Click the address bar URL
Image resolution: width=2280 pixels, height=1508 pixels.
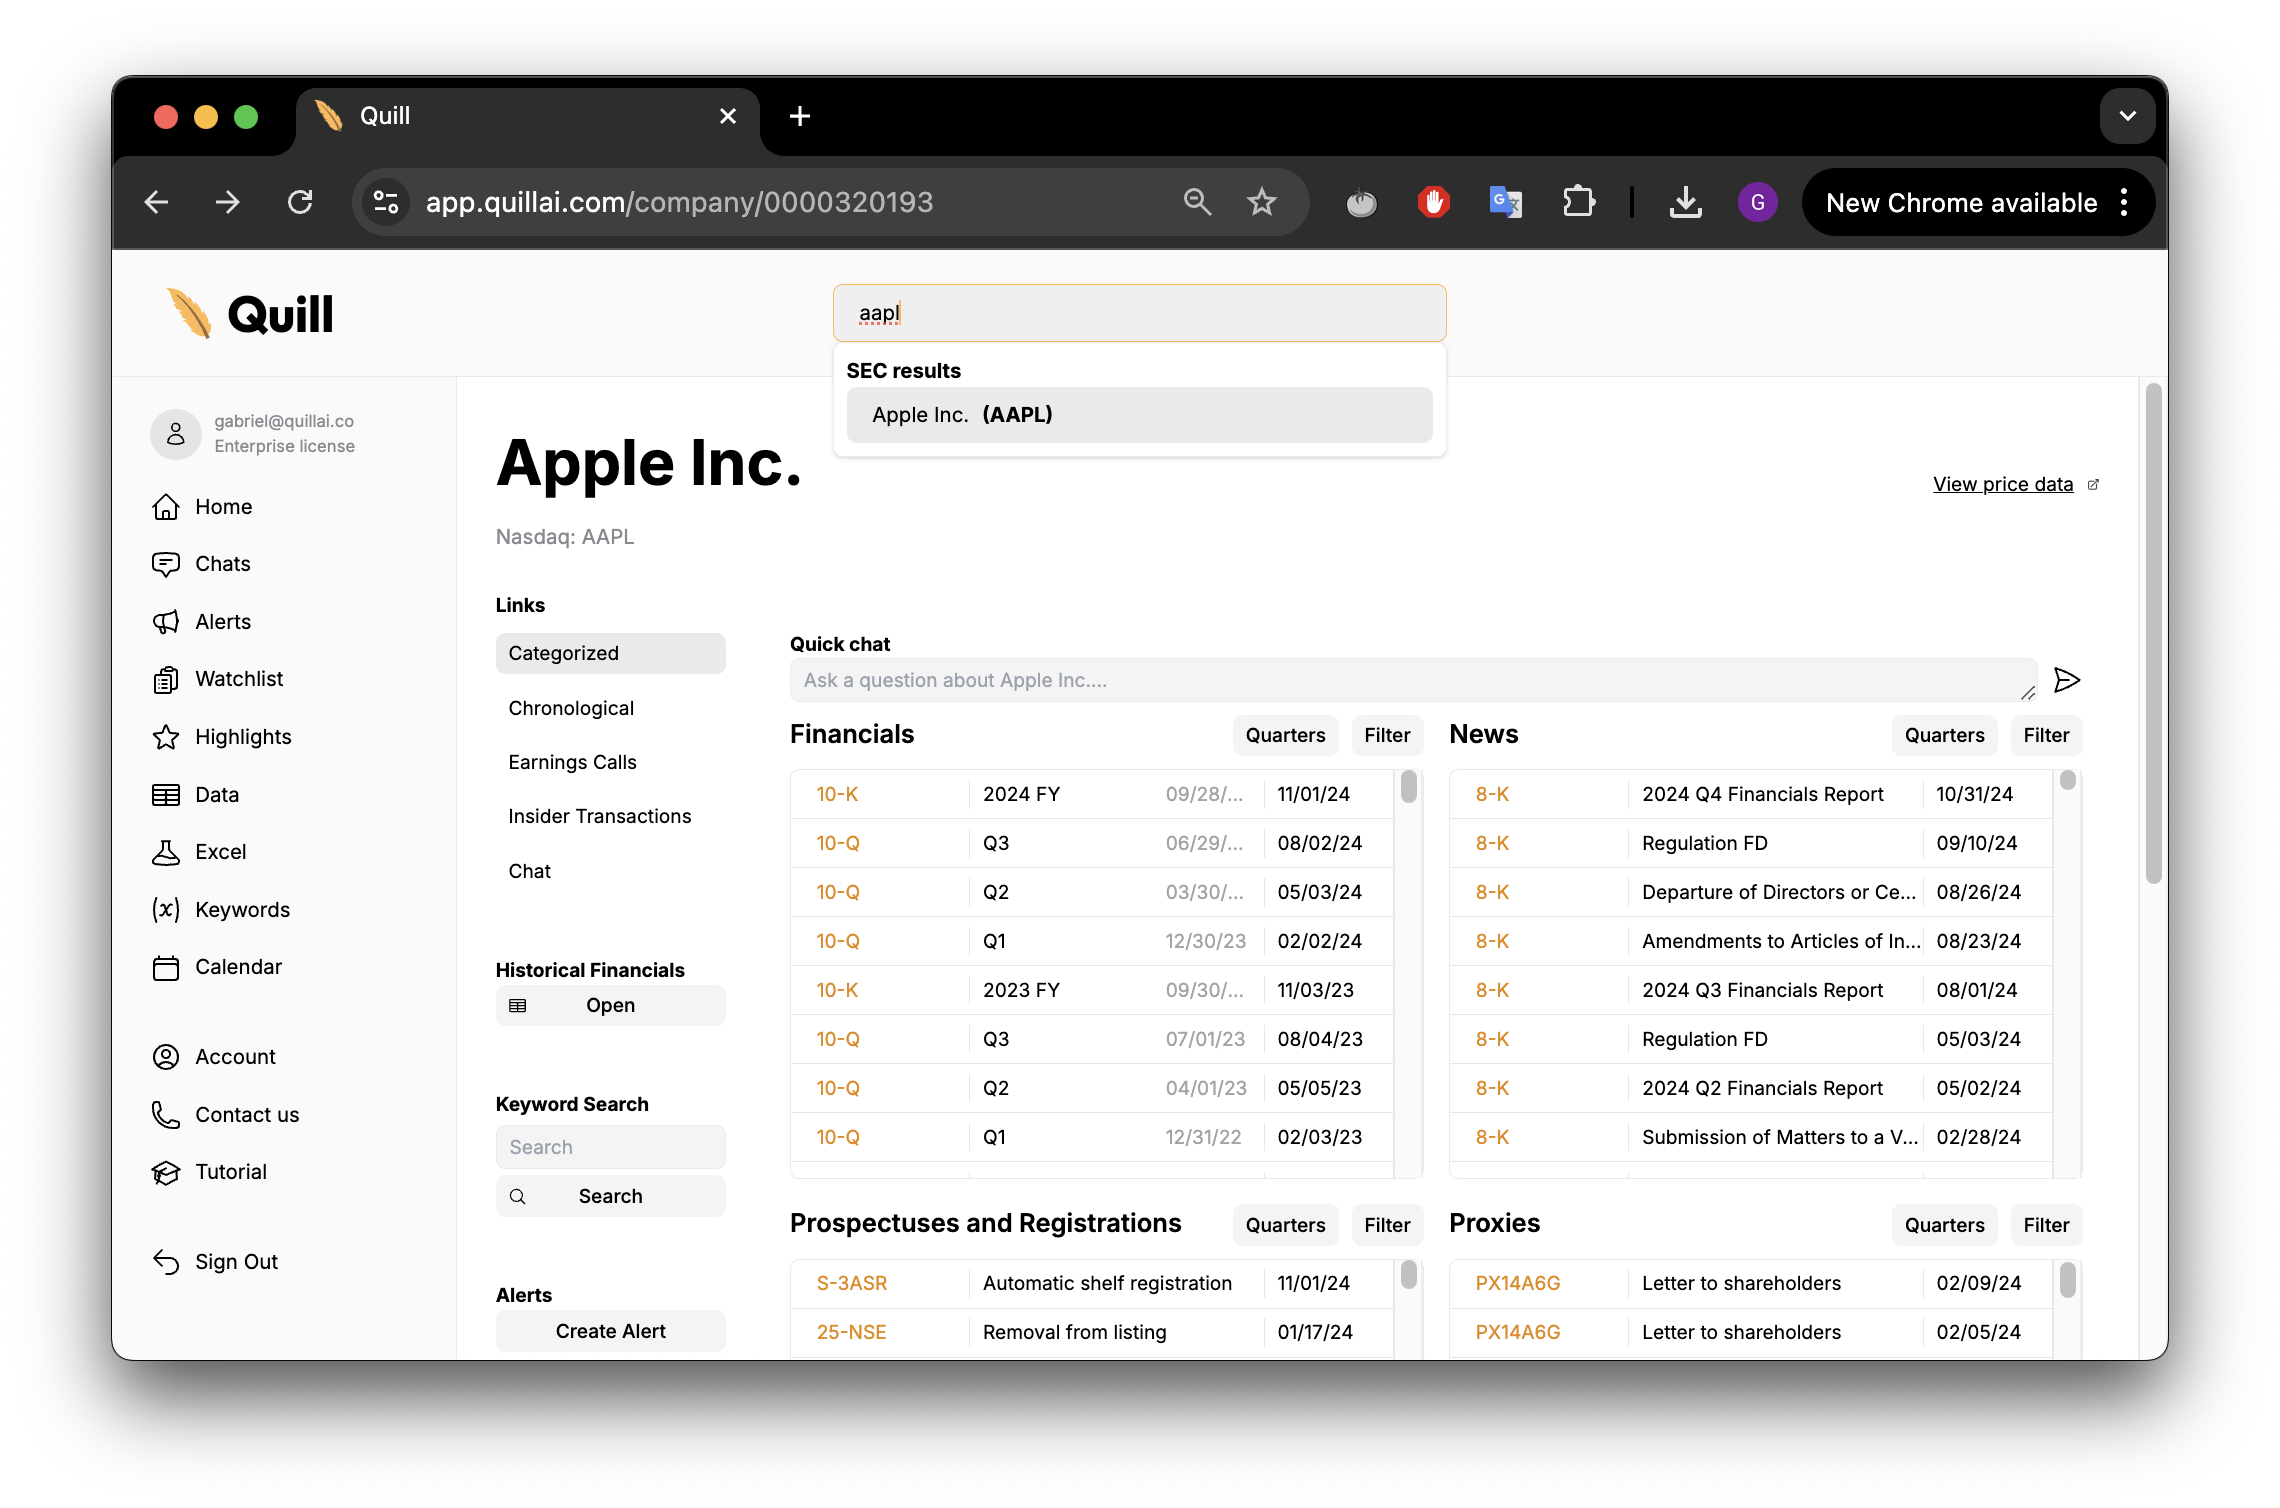[679, 203]
